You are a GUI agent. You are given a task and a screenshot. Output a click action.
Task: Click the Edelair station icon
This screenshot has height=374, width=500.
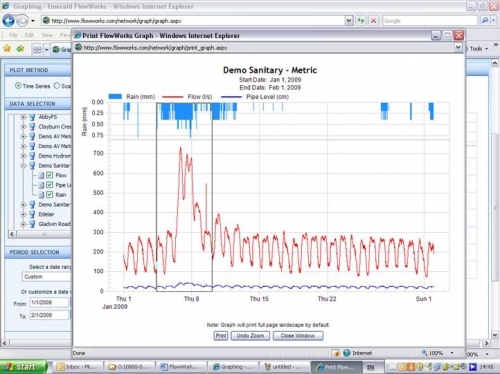[32, 214]
